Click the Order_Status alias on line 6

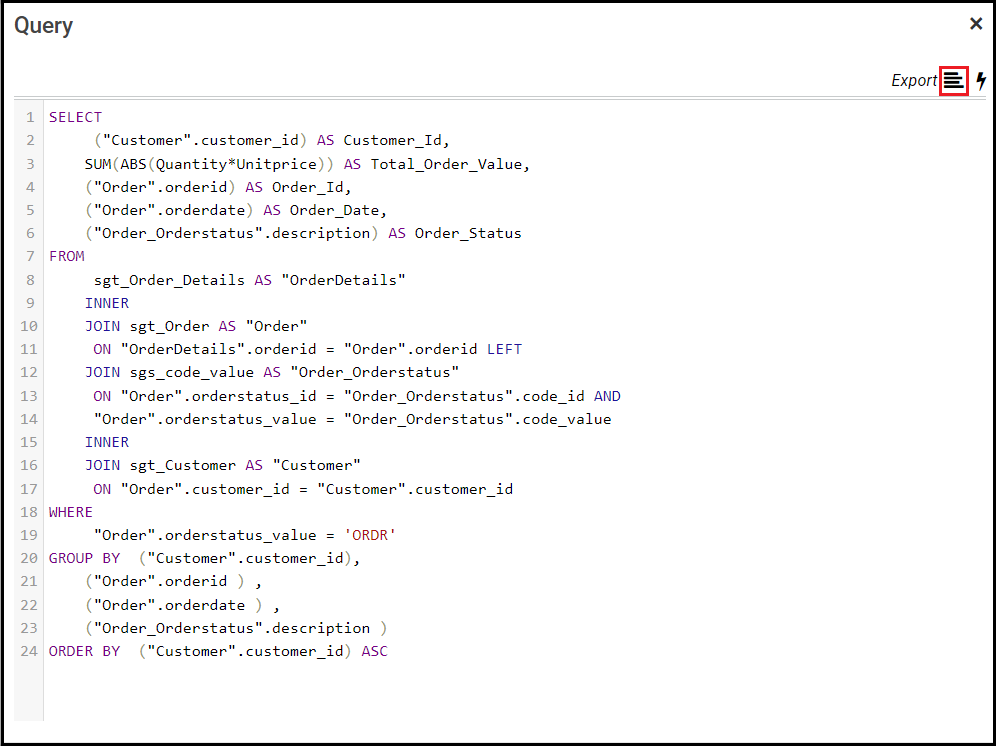[468, 233]
